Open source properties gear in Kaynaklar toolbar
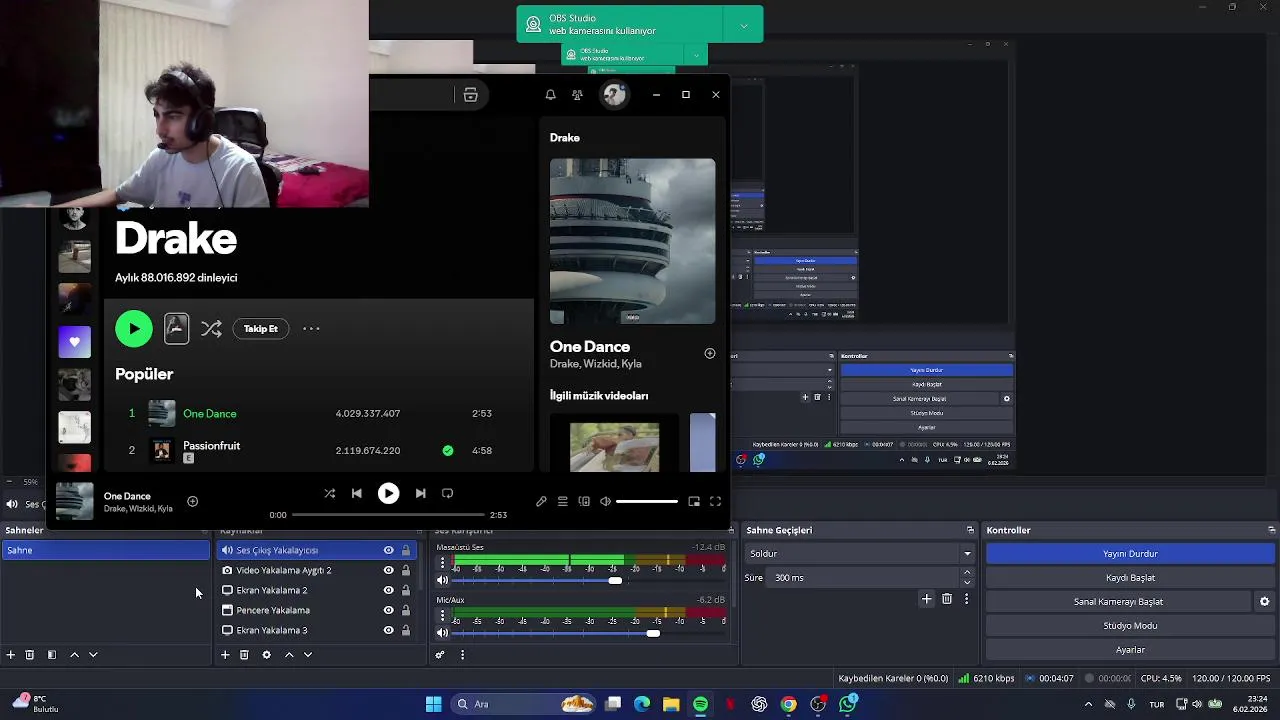The width and height of the screenshot is (1280, 720). point(266,655)
